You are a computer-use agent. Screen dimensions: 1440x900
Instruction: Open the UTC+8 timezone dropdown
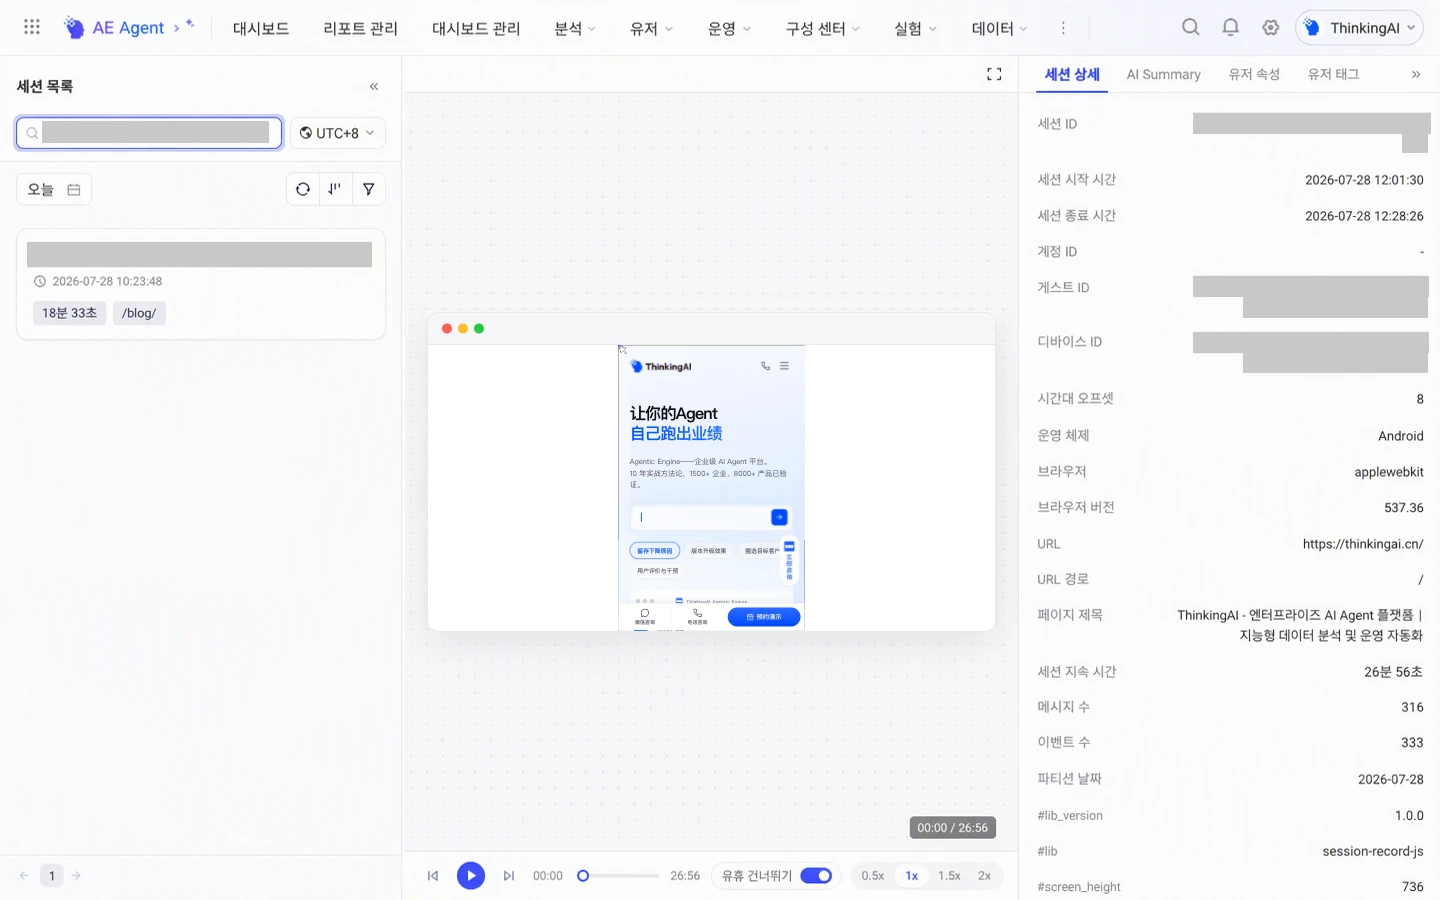click(338, 133)
